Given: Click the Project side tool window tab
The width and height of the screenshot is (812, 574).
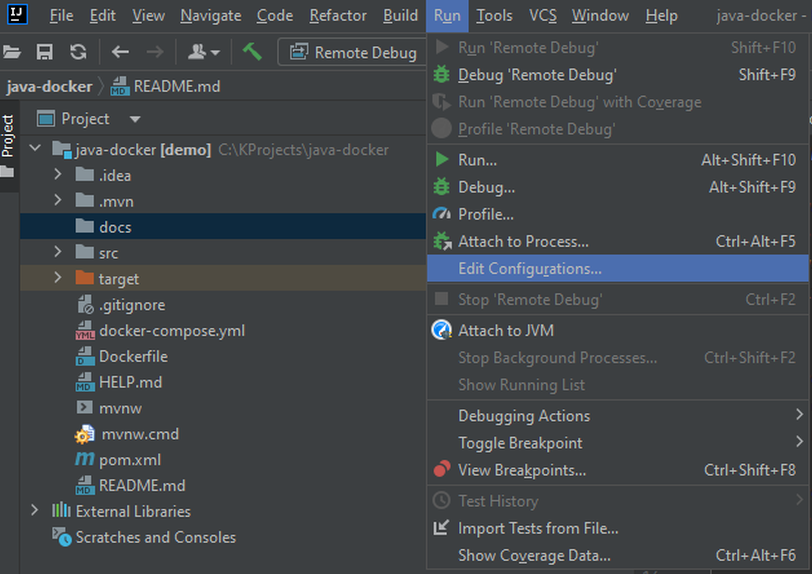Looking at the screenshot, I should click(8, 136).
